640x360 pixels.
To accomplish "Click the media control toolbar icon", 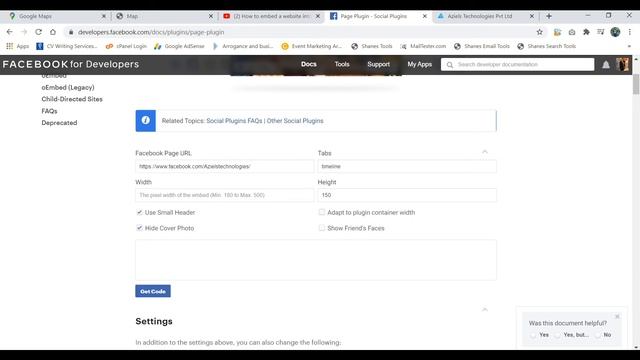I will pos(600,32).
